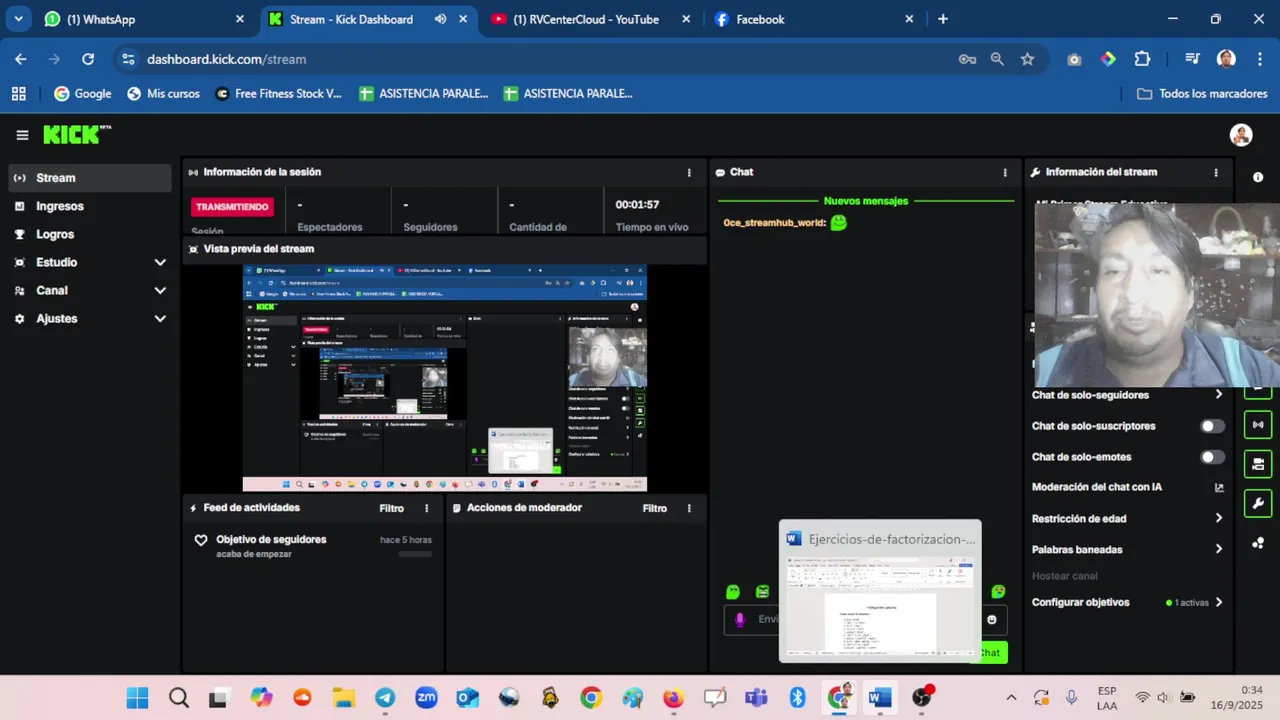Screen dimensions: 1280x720
Task: Open the Acciones de moderador options menu
Action: point(689,508)
